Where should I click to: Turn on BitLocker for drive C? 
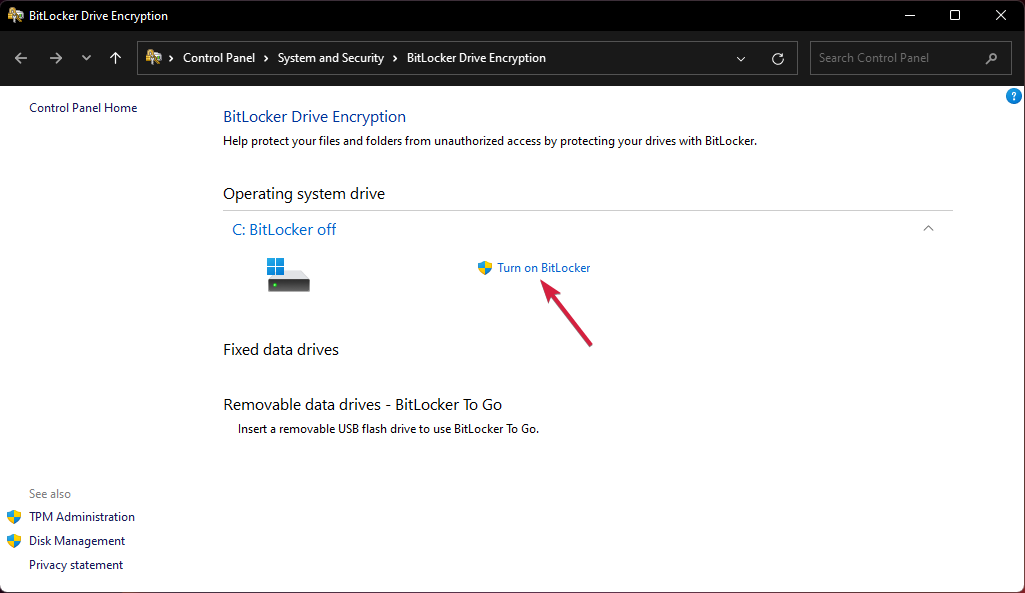[543, 267]
